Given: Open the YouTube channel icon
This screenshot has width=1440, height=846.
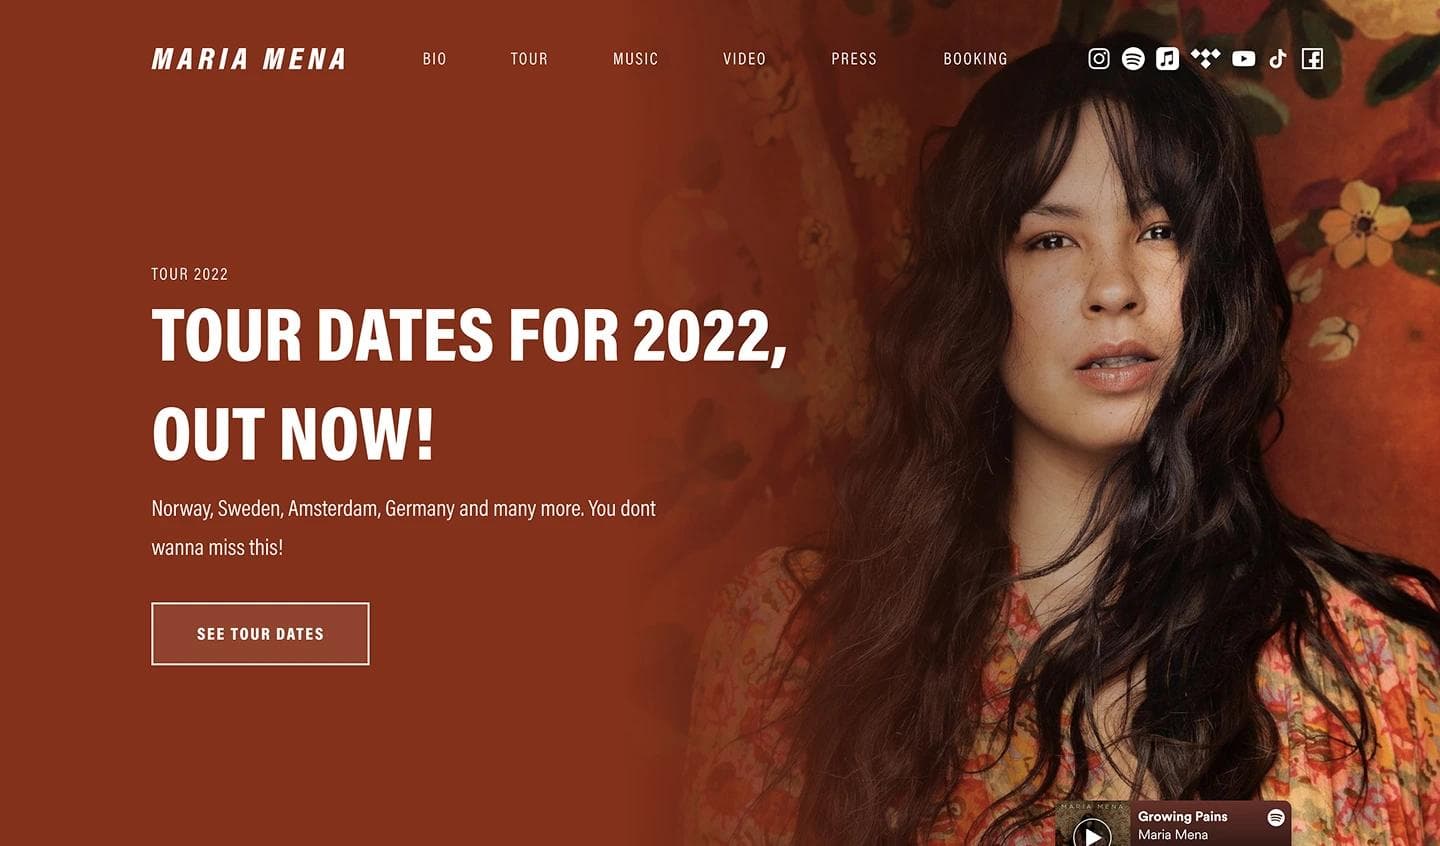Looking at the screenshot, I should coord(1243,59).
